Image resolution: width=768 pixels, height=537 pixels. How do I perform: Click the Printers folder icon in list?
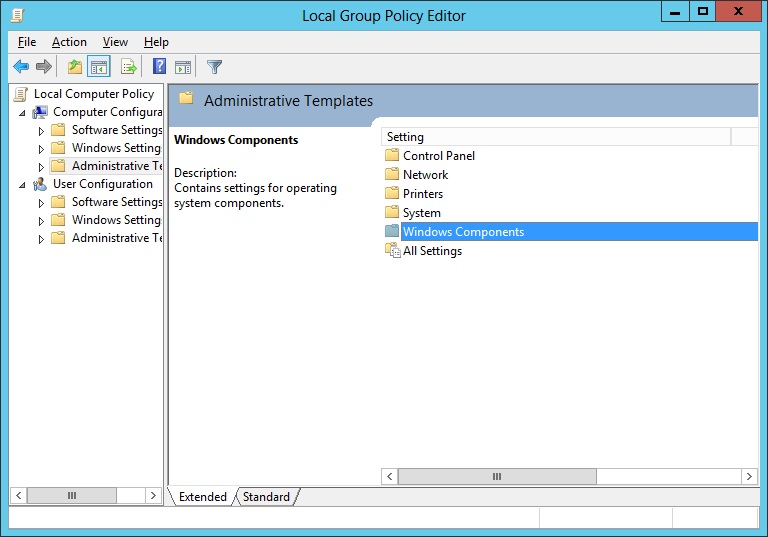pyautogui.click(x=392, y=193)
